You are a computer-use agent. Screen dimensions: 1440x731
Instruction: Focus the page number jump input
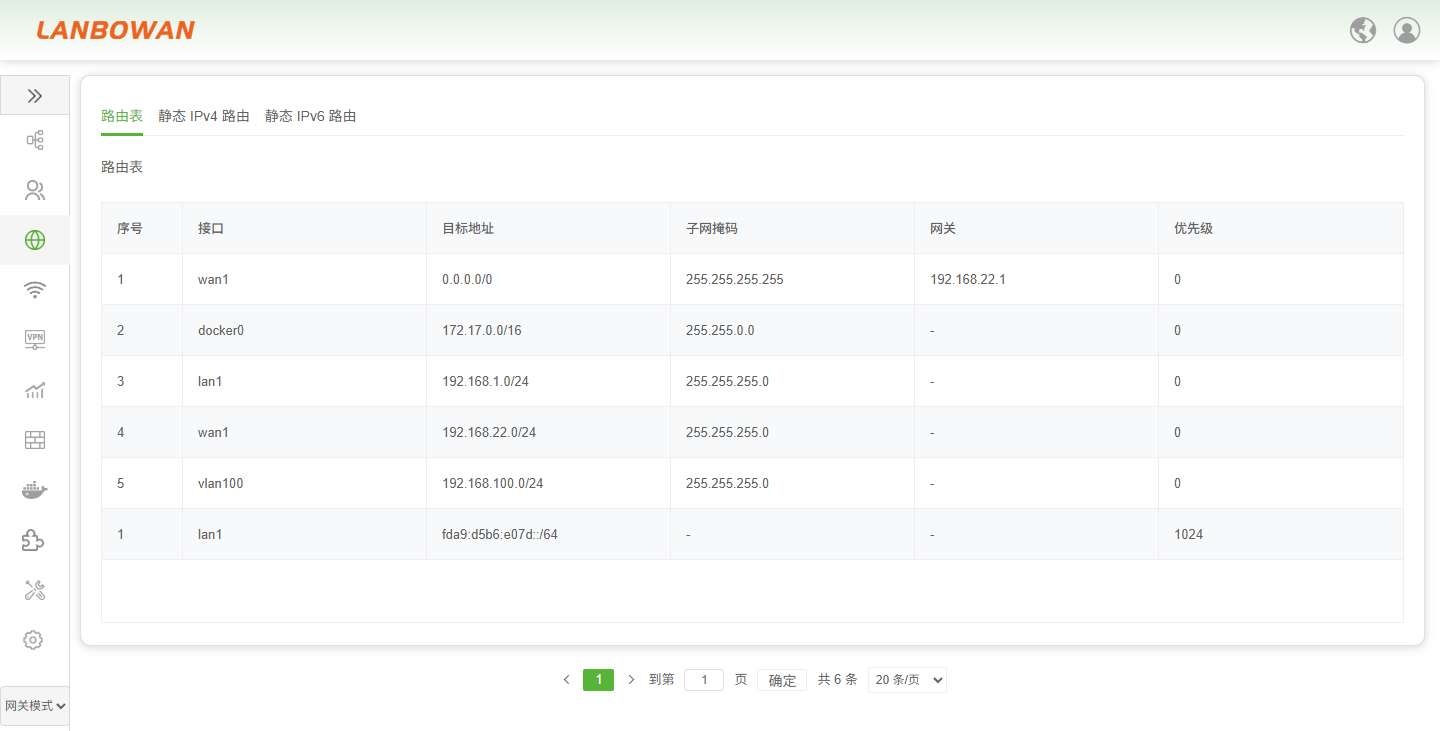pos(704,680)
